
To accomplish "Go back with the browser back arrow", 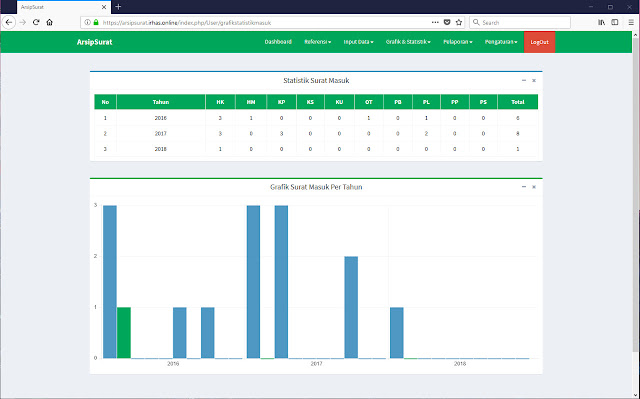I will pos(9,22).
